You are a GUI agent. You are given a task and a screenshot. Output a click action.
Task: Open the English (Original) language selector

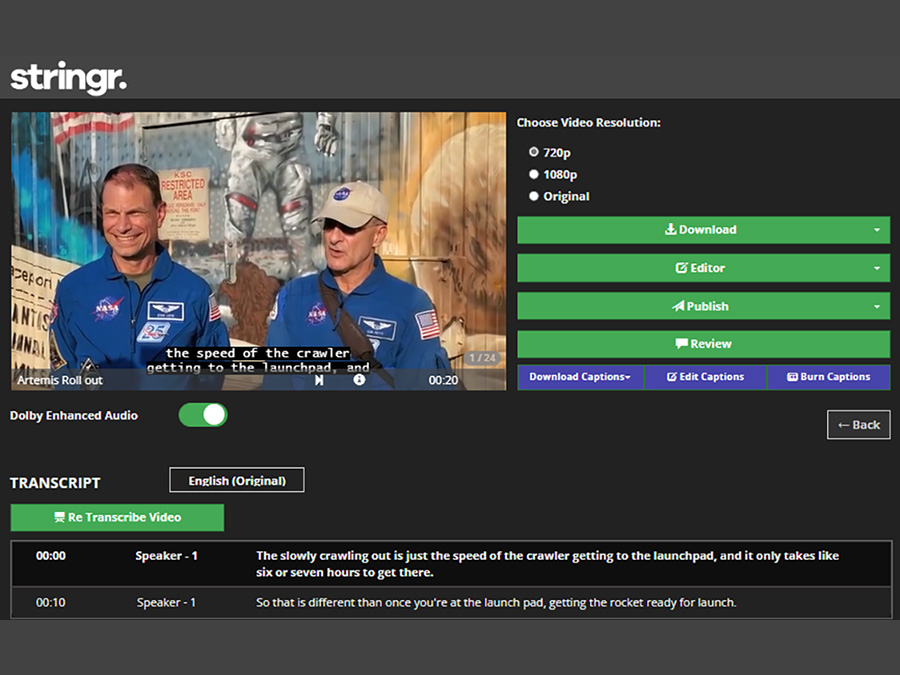tap(236, 480)
